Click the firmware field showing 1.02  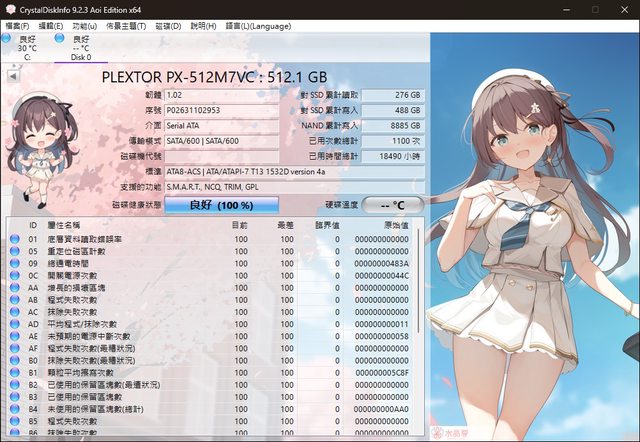pos(222,95)
